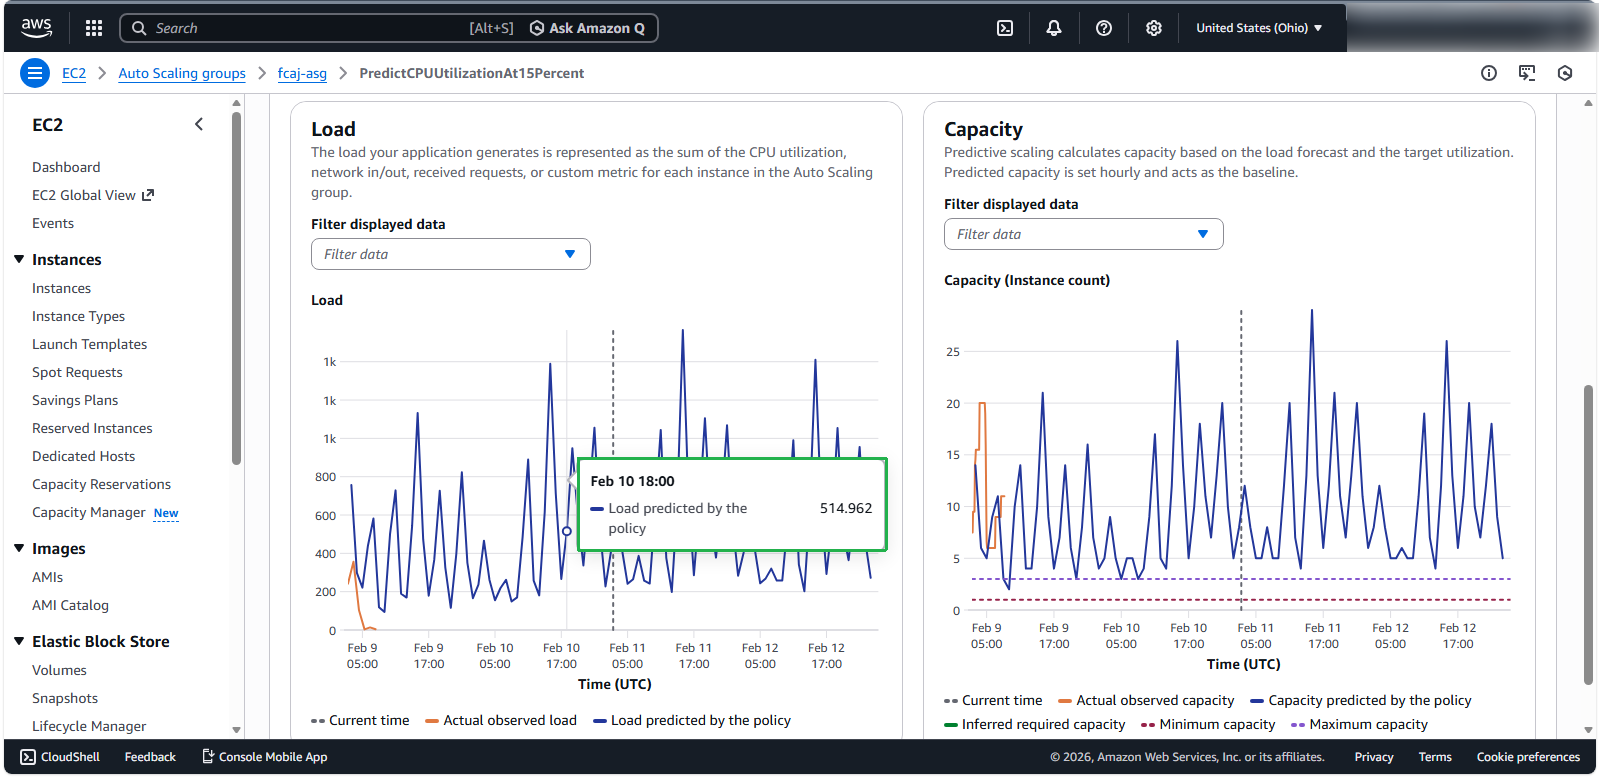This screenshot has width=1600, height=778.
Task: Launch CloudShell from the top bar
Action: coord(1005,28)
